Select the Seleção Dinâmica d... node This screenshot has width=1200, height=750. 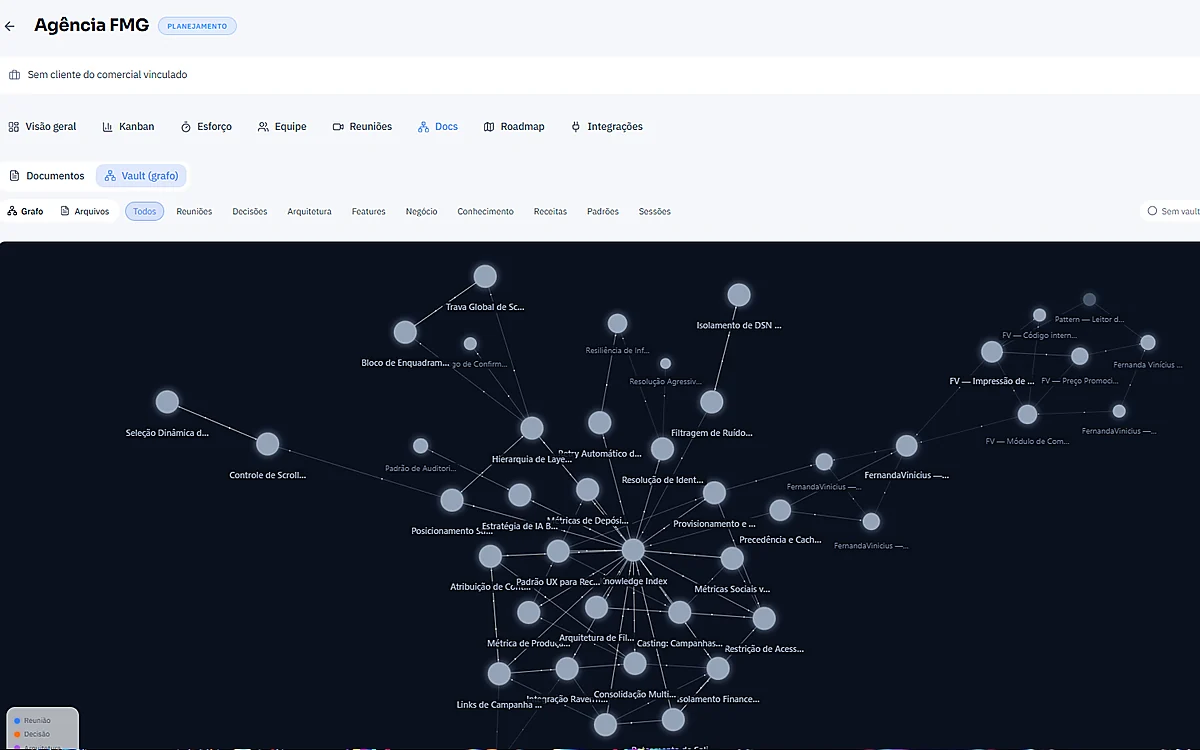coord(167,402)
